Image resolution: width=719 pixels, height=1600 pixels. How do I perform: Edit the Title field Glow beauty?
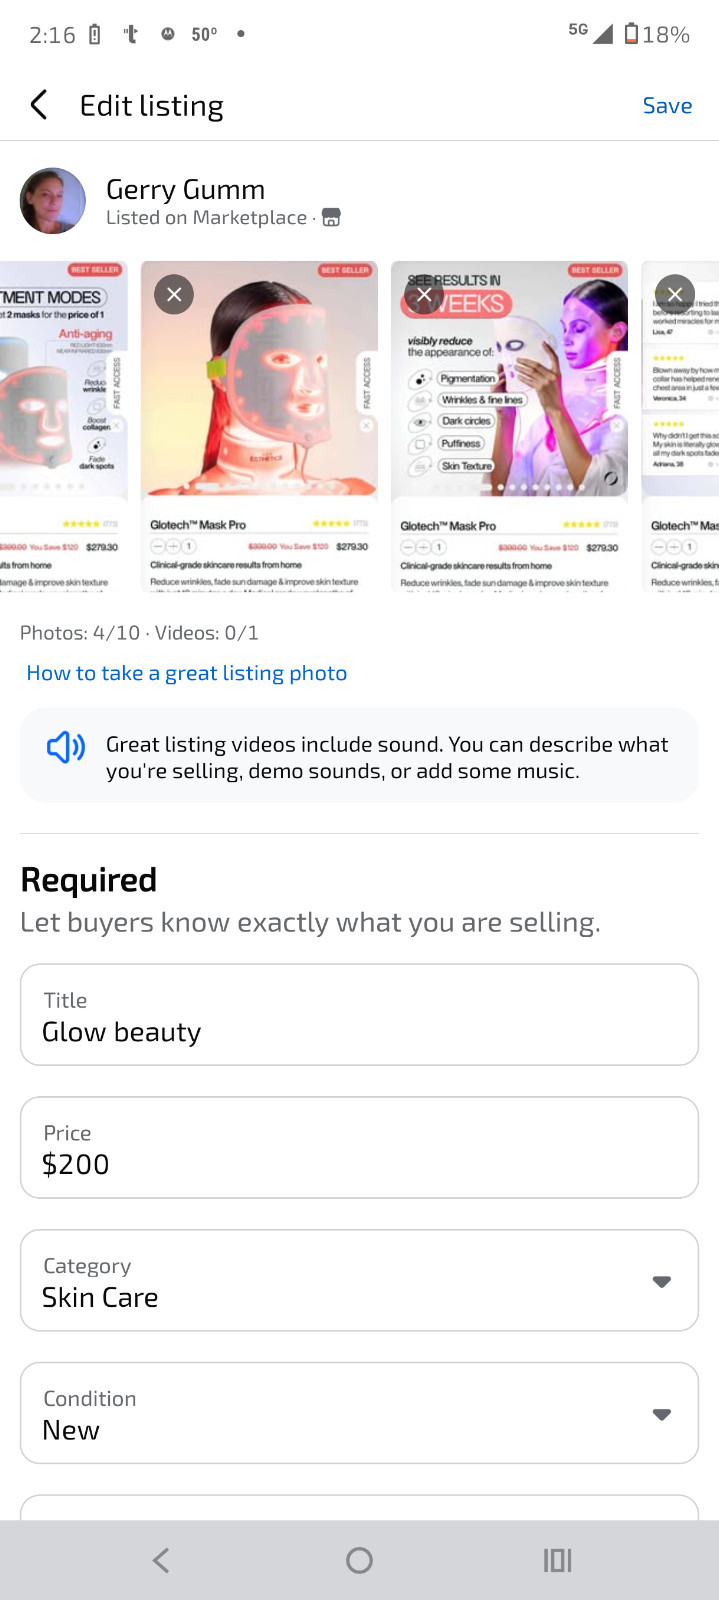tap(359, 1014)
